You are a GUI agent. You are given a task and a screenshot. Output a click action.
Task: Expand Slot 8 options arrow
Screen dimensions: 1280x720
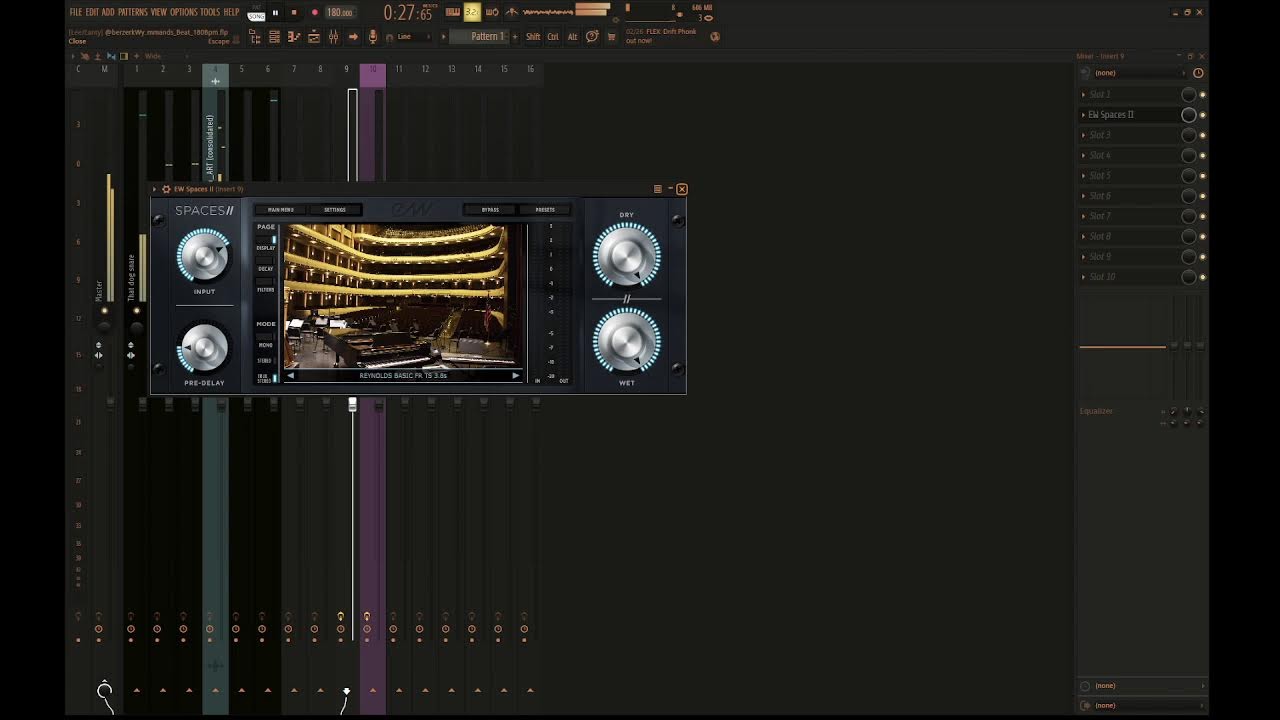(1083, 236)
